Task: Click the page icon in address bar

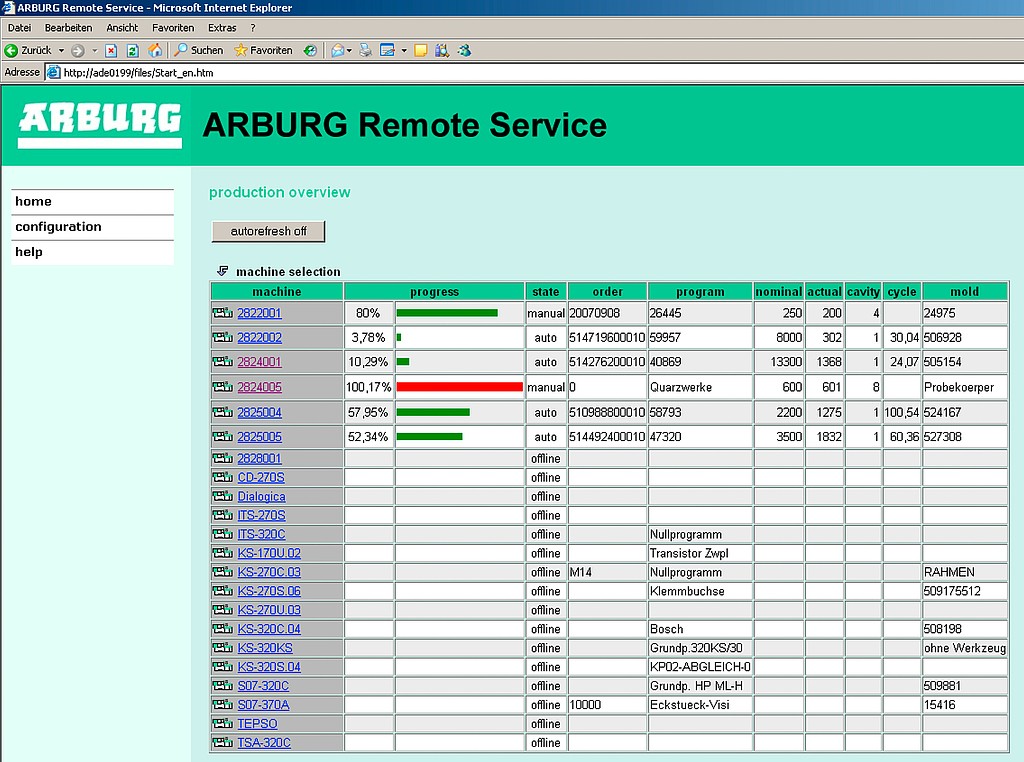Action: [54, 72]
